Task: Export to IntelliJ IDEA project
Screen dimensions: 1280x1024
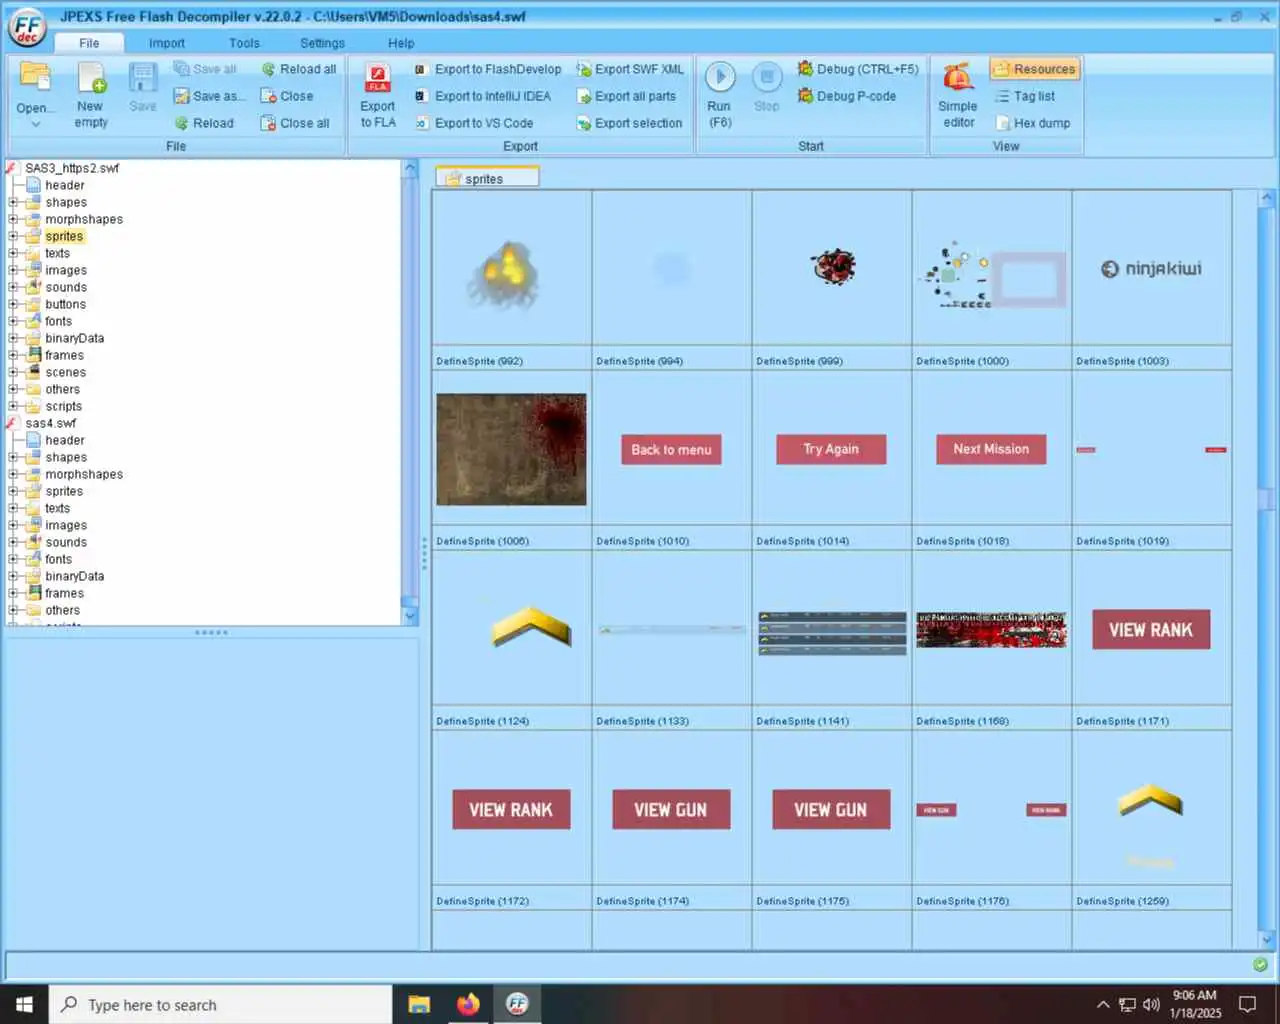Action: coord(482,96)
